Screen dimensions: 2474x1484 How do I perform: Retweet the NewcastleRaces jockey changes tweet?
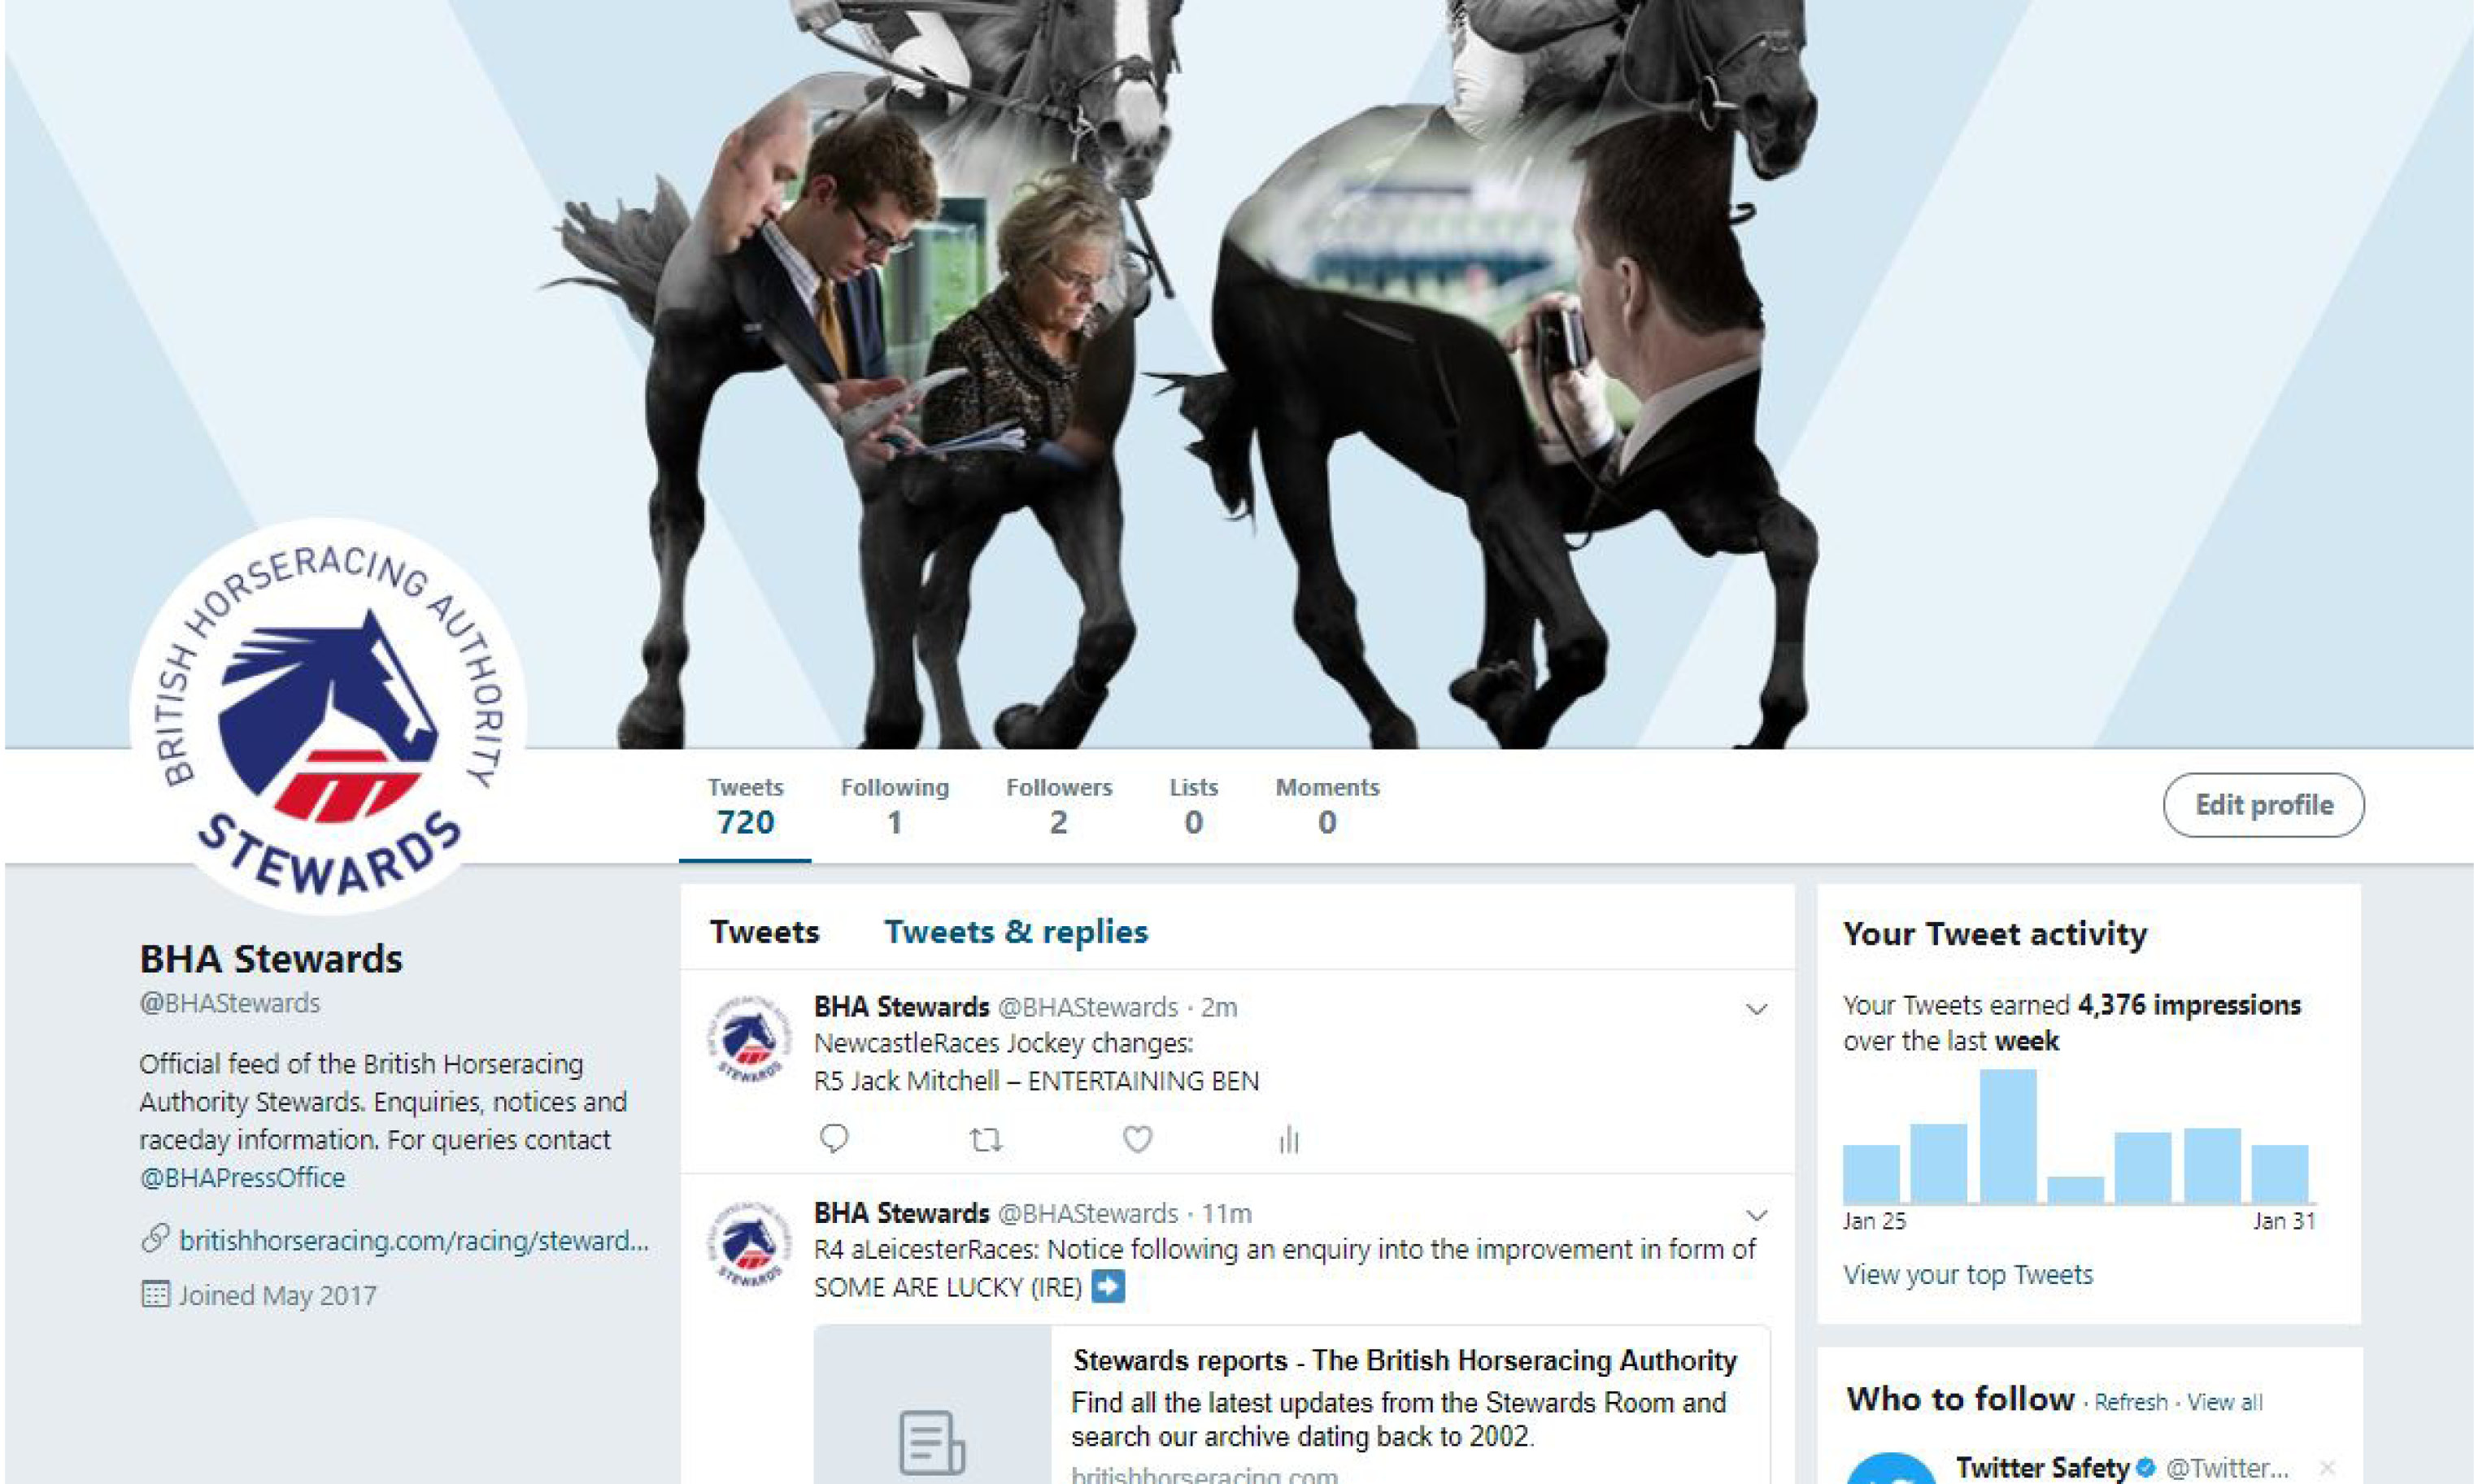tap(986, 1139)
